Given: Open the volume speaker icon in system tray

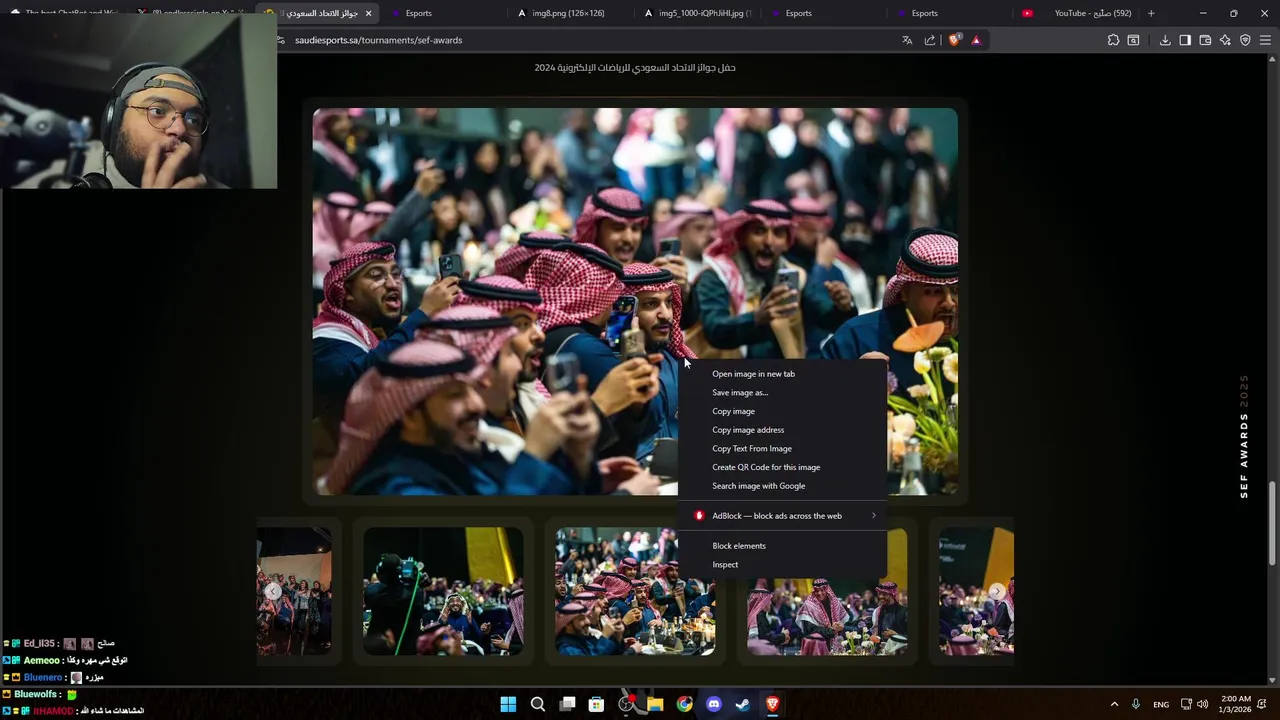Looking at the screenshot, I should [1202, 704].
